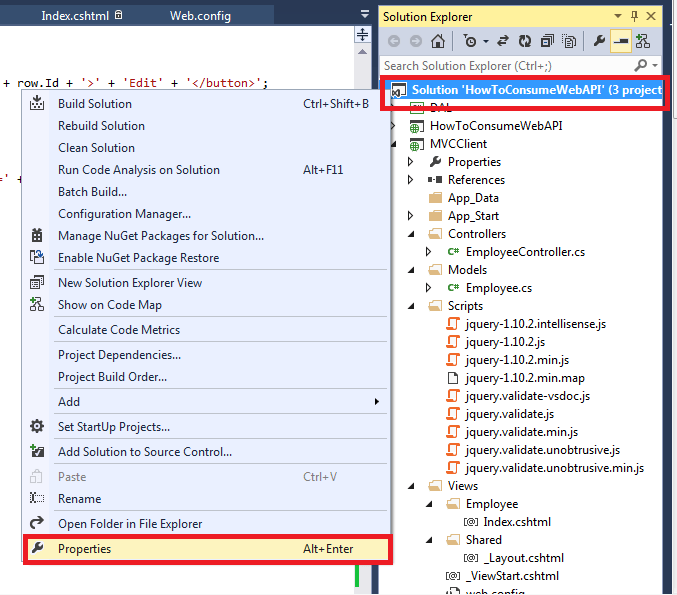Choose Rebuild Solution menu item

(206, 126)
